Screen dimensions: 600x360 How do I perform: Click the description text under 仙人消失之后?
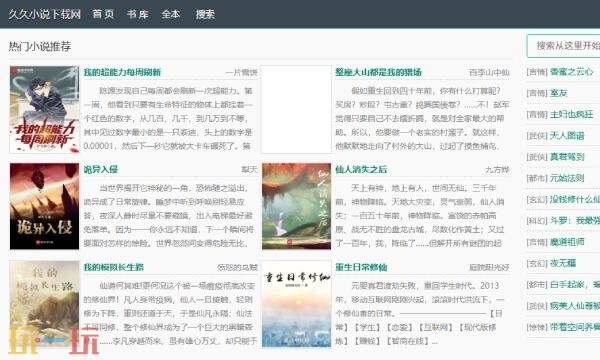tap(420, 215)
